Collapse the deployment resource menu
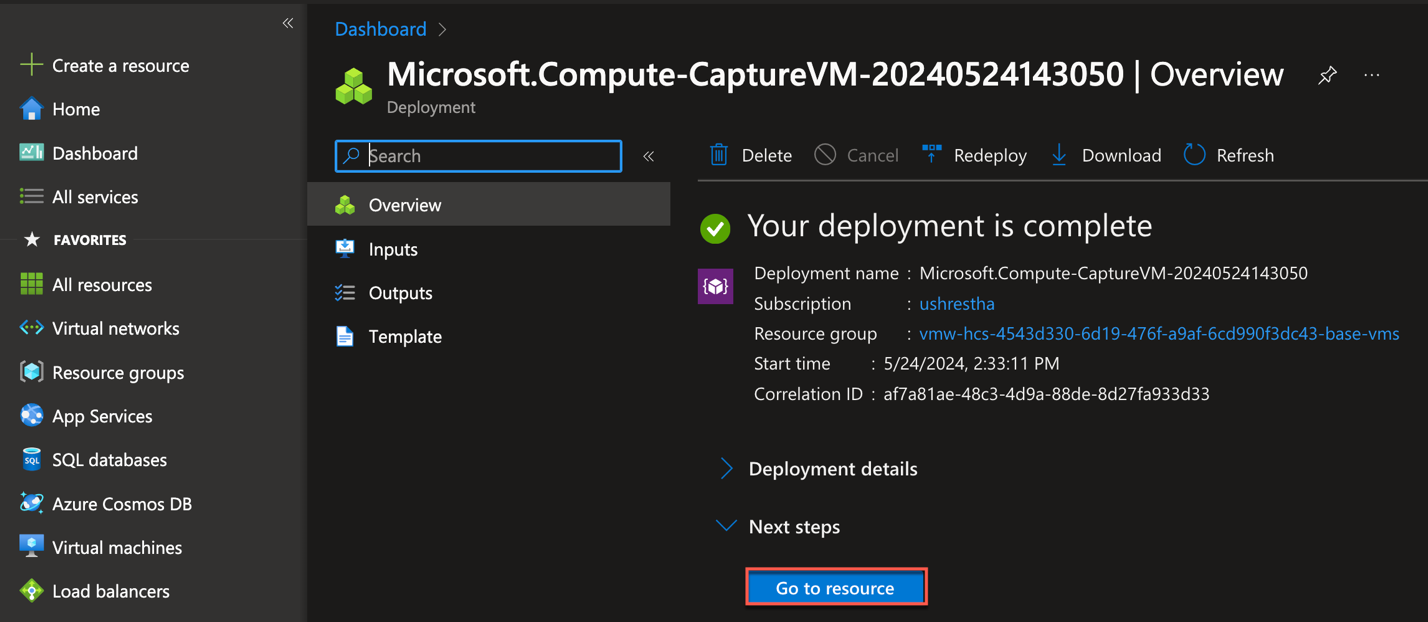Screen dimensions: 1428x622 649,156
